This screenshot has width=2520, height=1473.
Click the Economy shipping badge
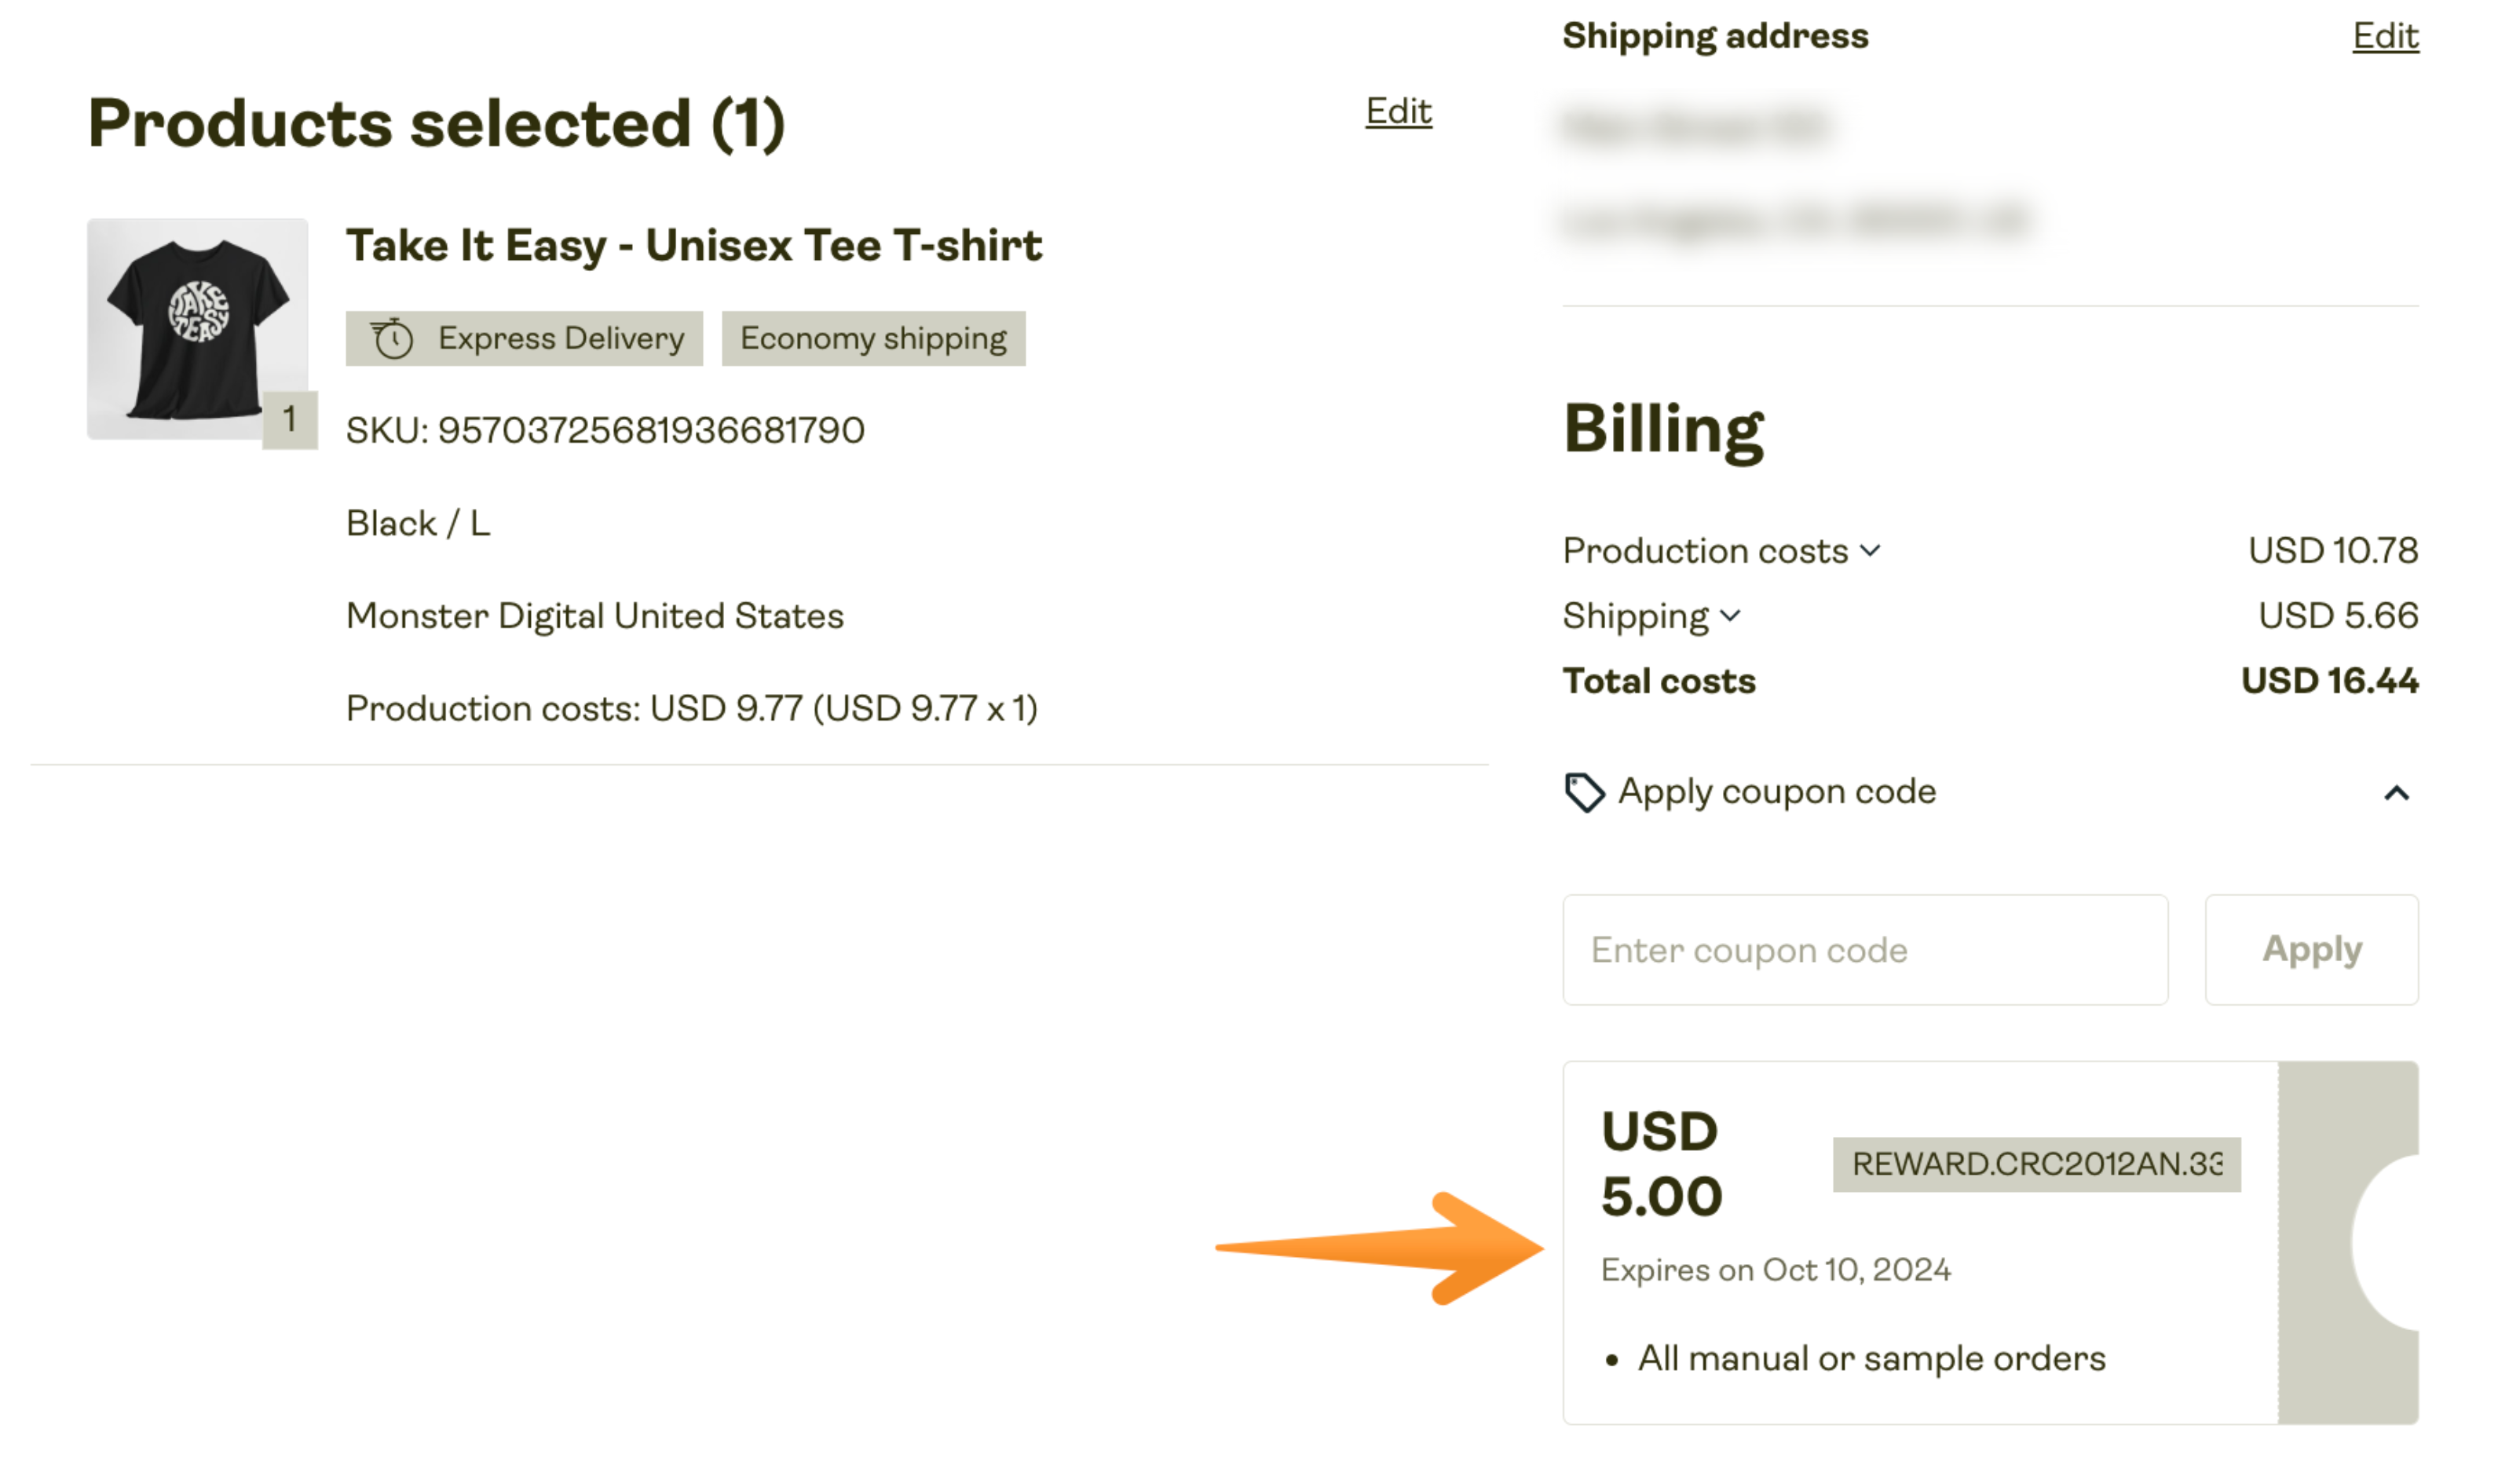click(x=873, y=339)
